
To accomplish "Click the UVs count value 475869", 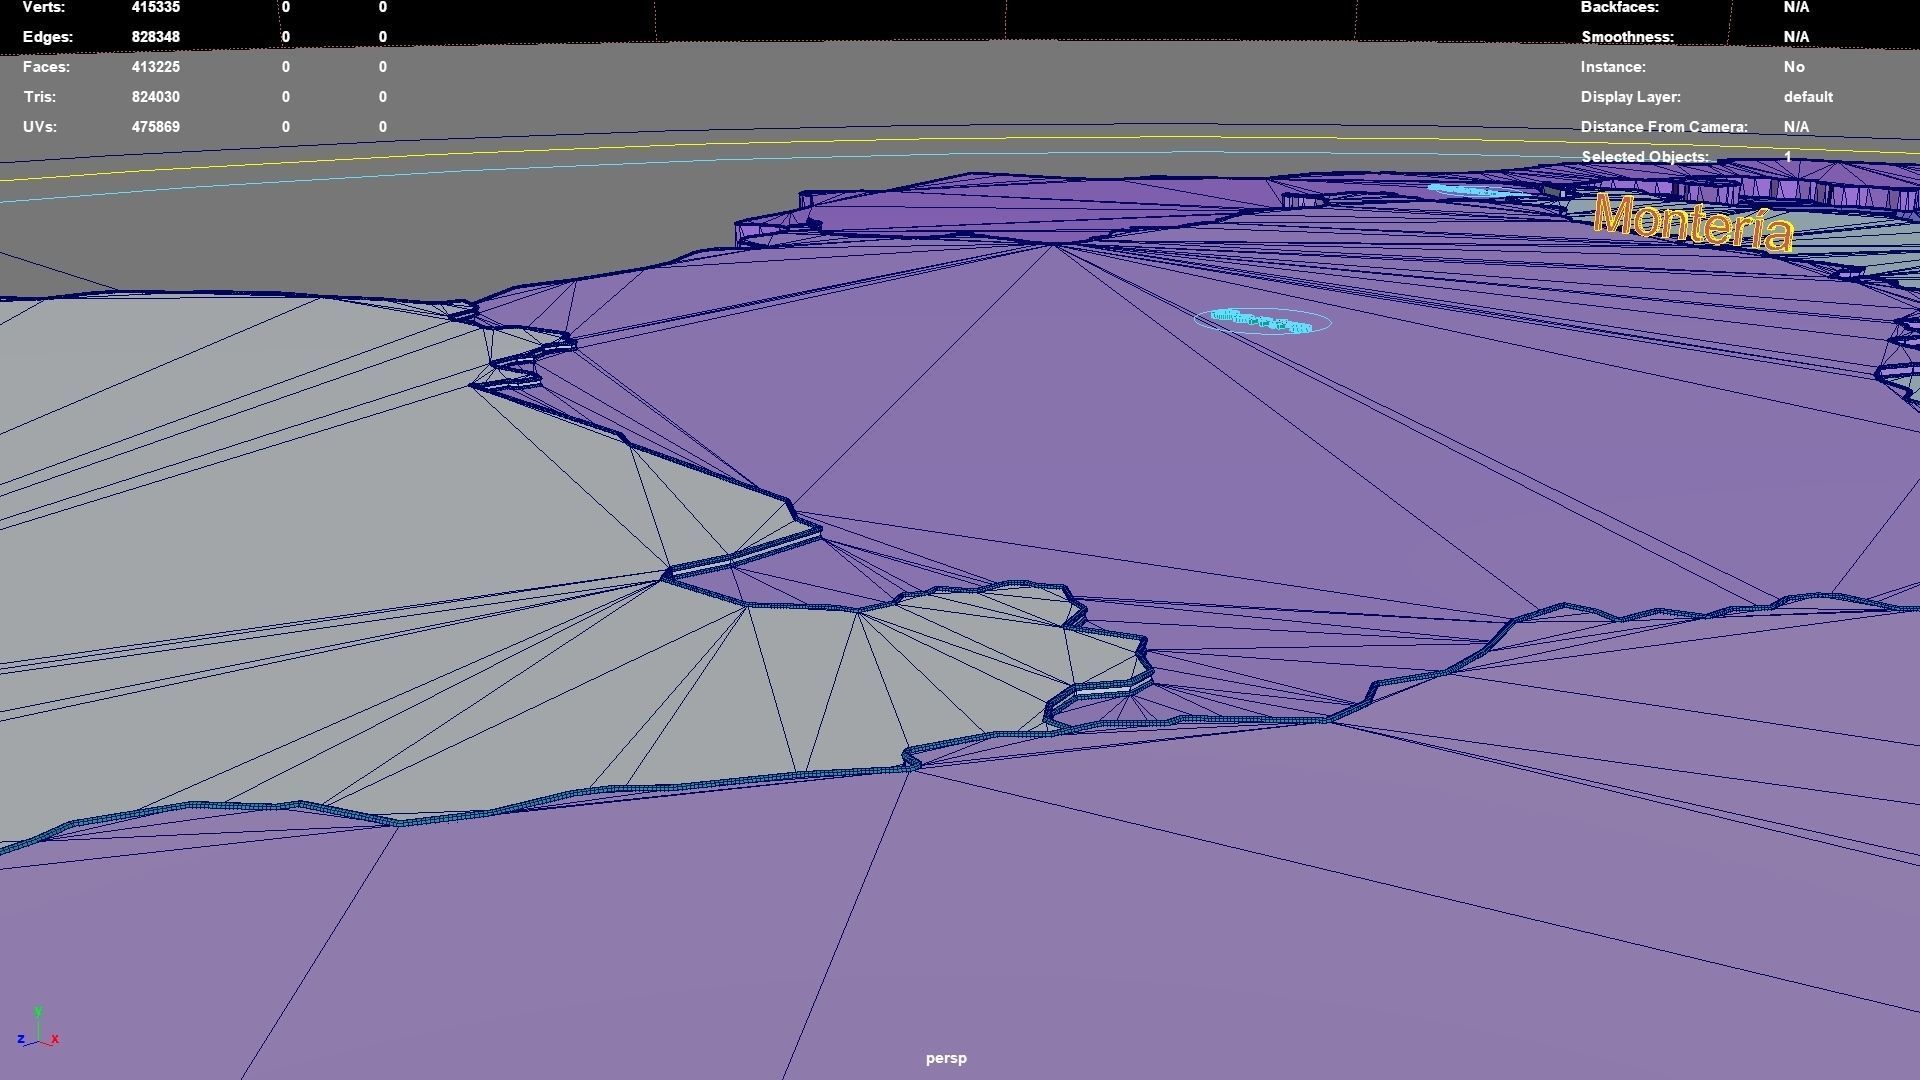I will click(155, 127).
